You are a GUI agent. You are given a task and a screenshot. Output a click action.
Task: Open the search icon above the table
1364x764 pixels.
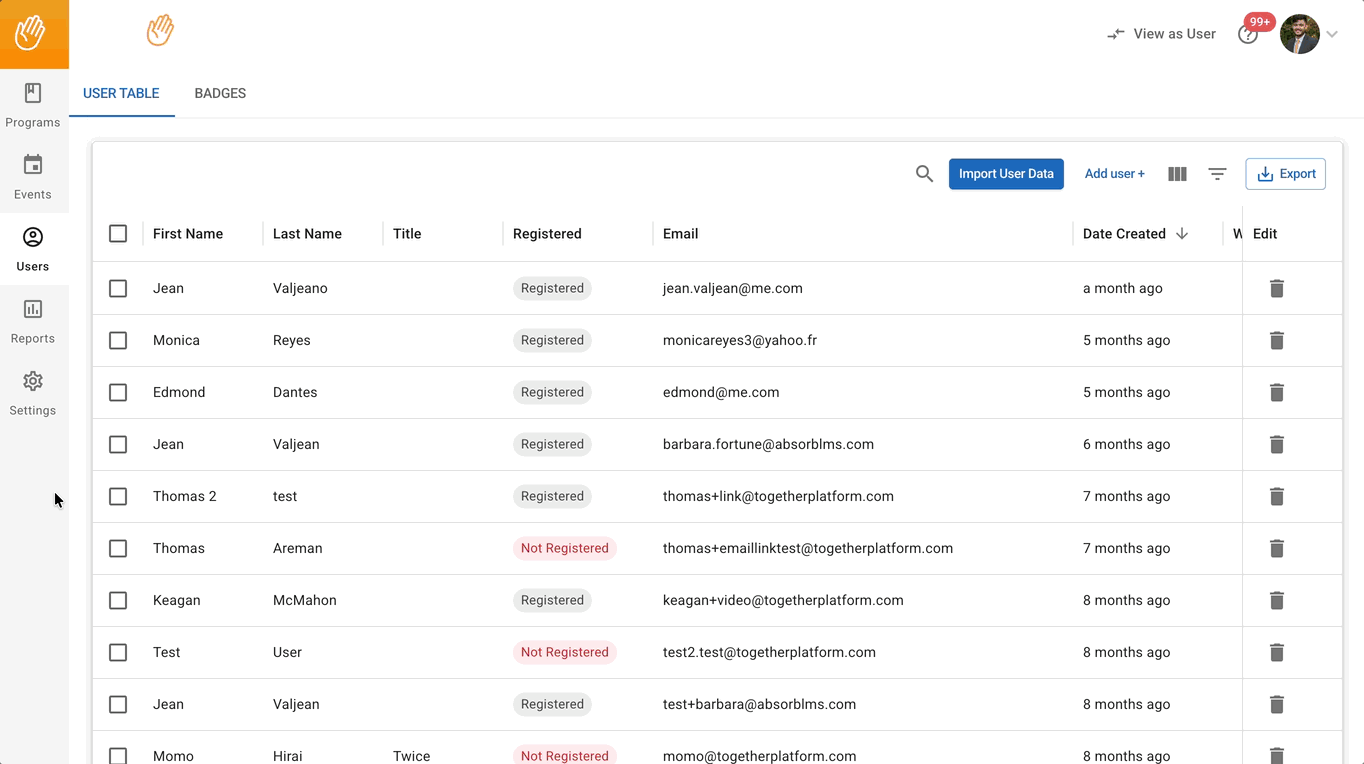[x=924, y=174]
